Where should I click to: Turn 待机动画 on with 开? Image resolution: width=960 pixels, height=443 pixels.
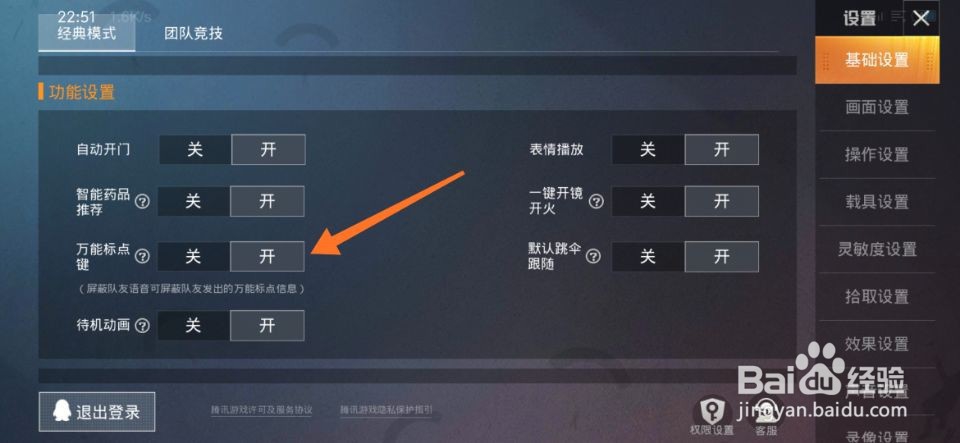point(267,326)
